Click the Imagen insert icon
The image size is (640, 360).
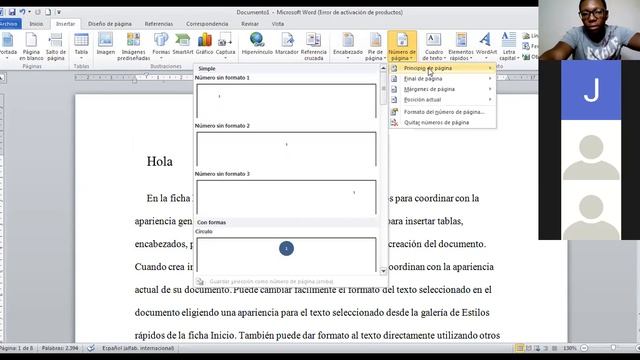[105, 44]
